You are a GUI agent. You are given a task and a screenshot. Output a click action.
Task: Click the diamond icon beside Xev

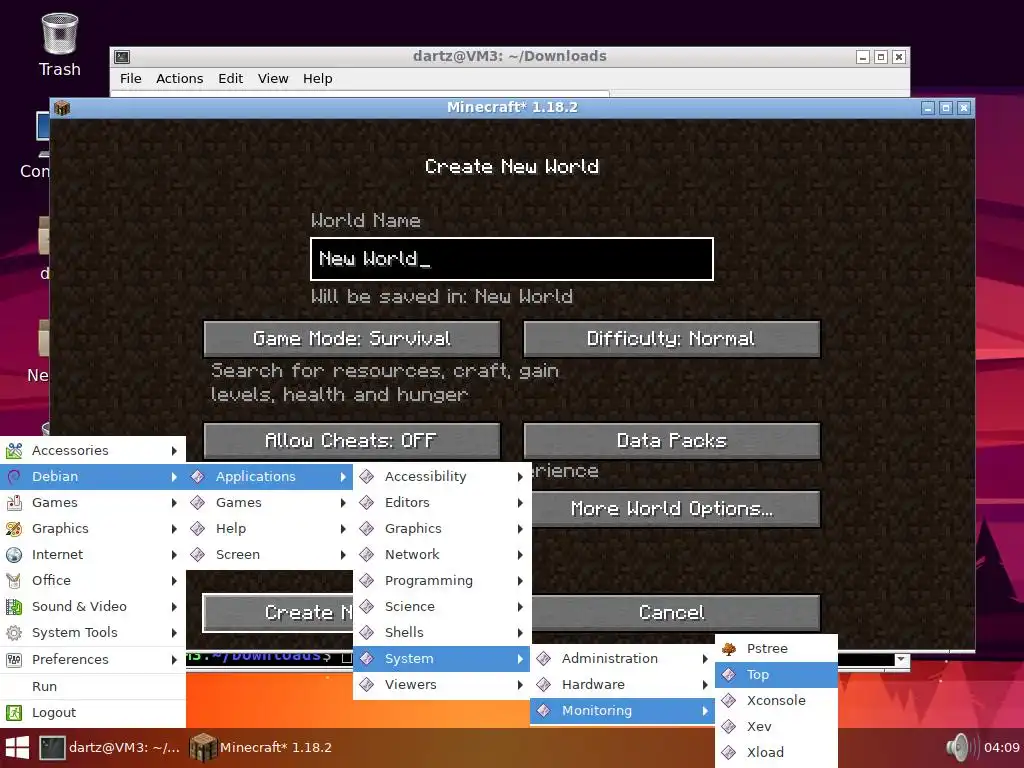pyautogui.click(x=729, y=726)
